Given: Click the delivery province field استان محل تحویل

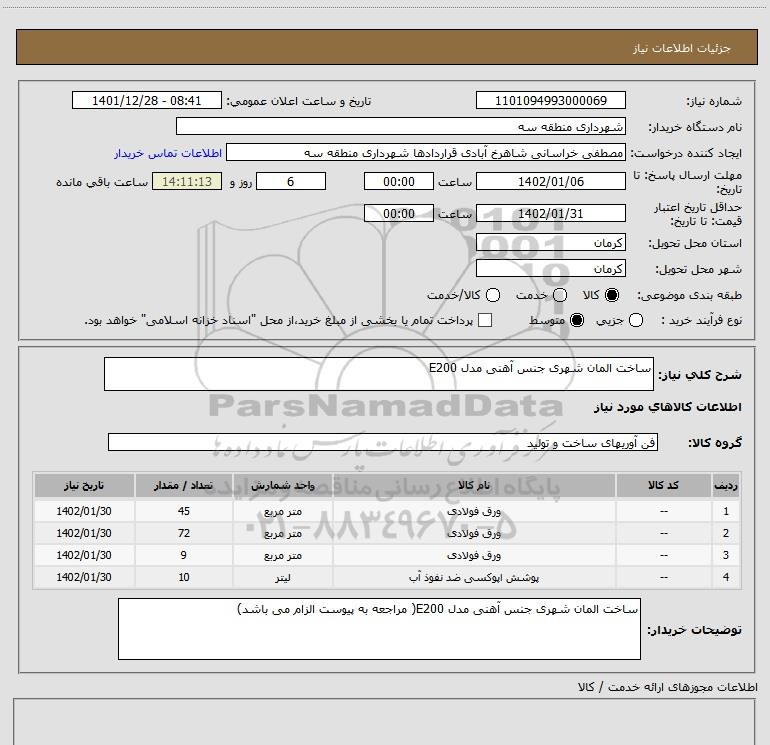Looking at the screenshot, I should pyautogui.click(x=550, y=243).
